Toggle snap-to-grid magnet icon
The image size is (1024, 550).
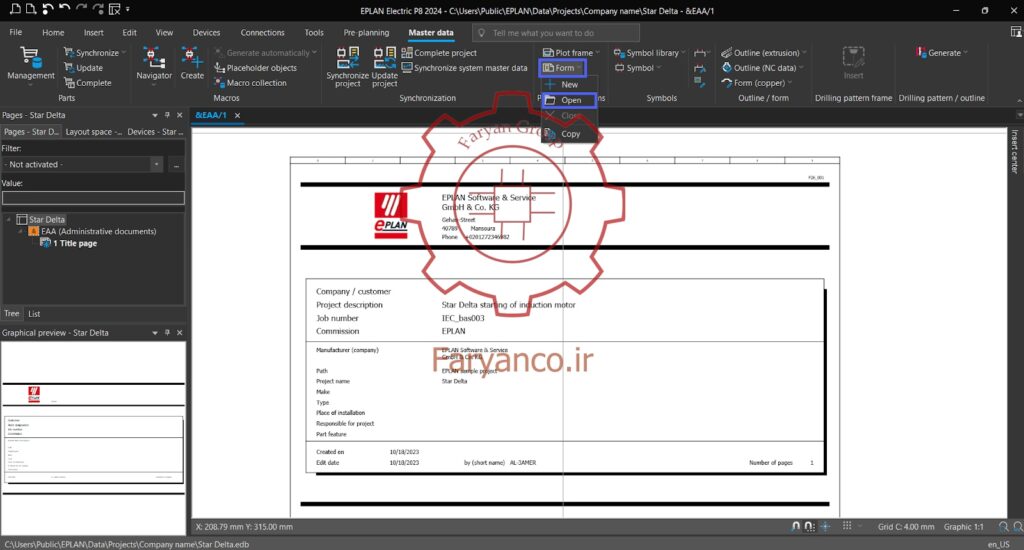point(810,526)
